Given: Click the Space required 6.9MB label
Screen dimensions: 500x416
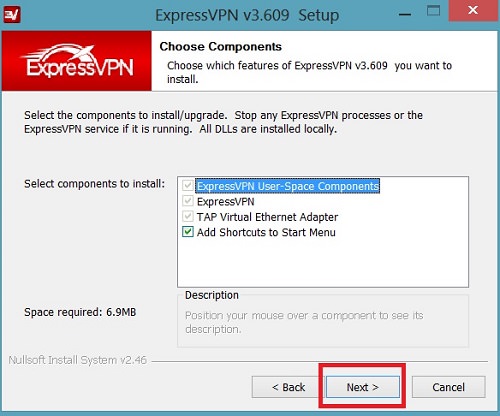Looking at the screenshot, I should (x=80, y=312).
